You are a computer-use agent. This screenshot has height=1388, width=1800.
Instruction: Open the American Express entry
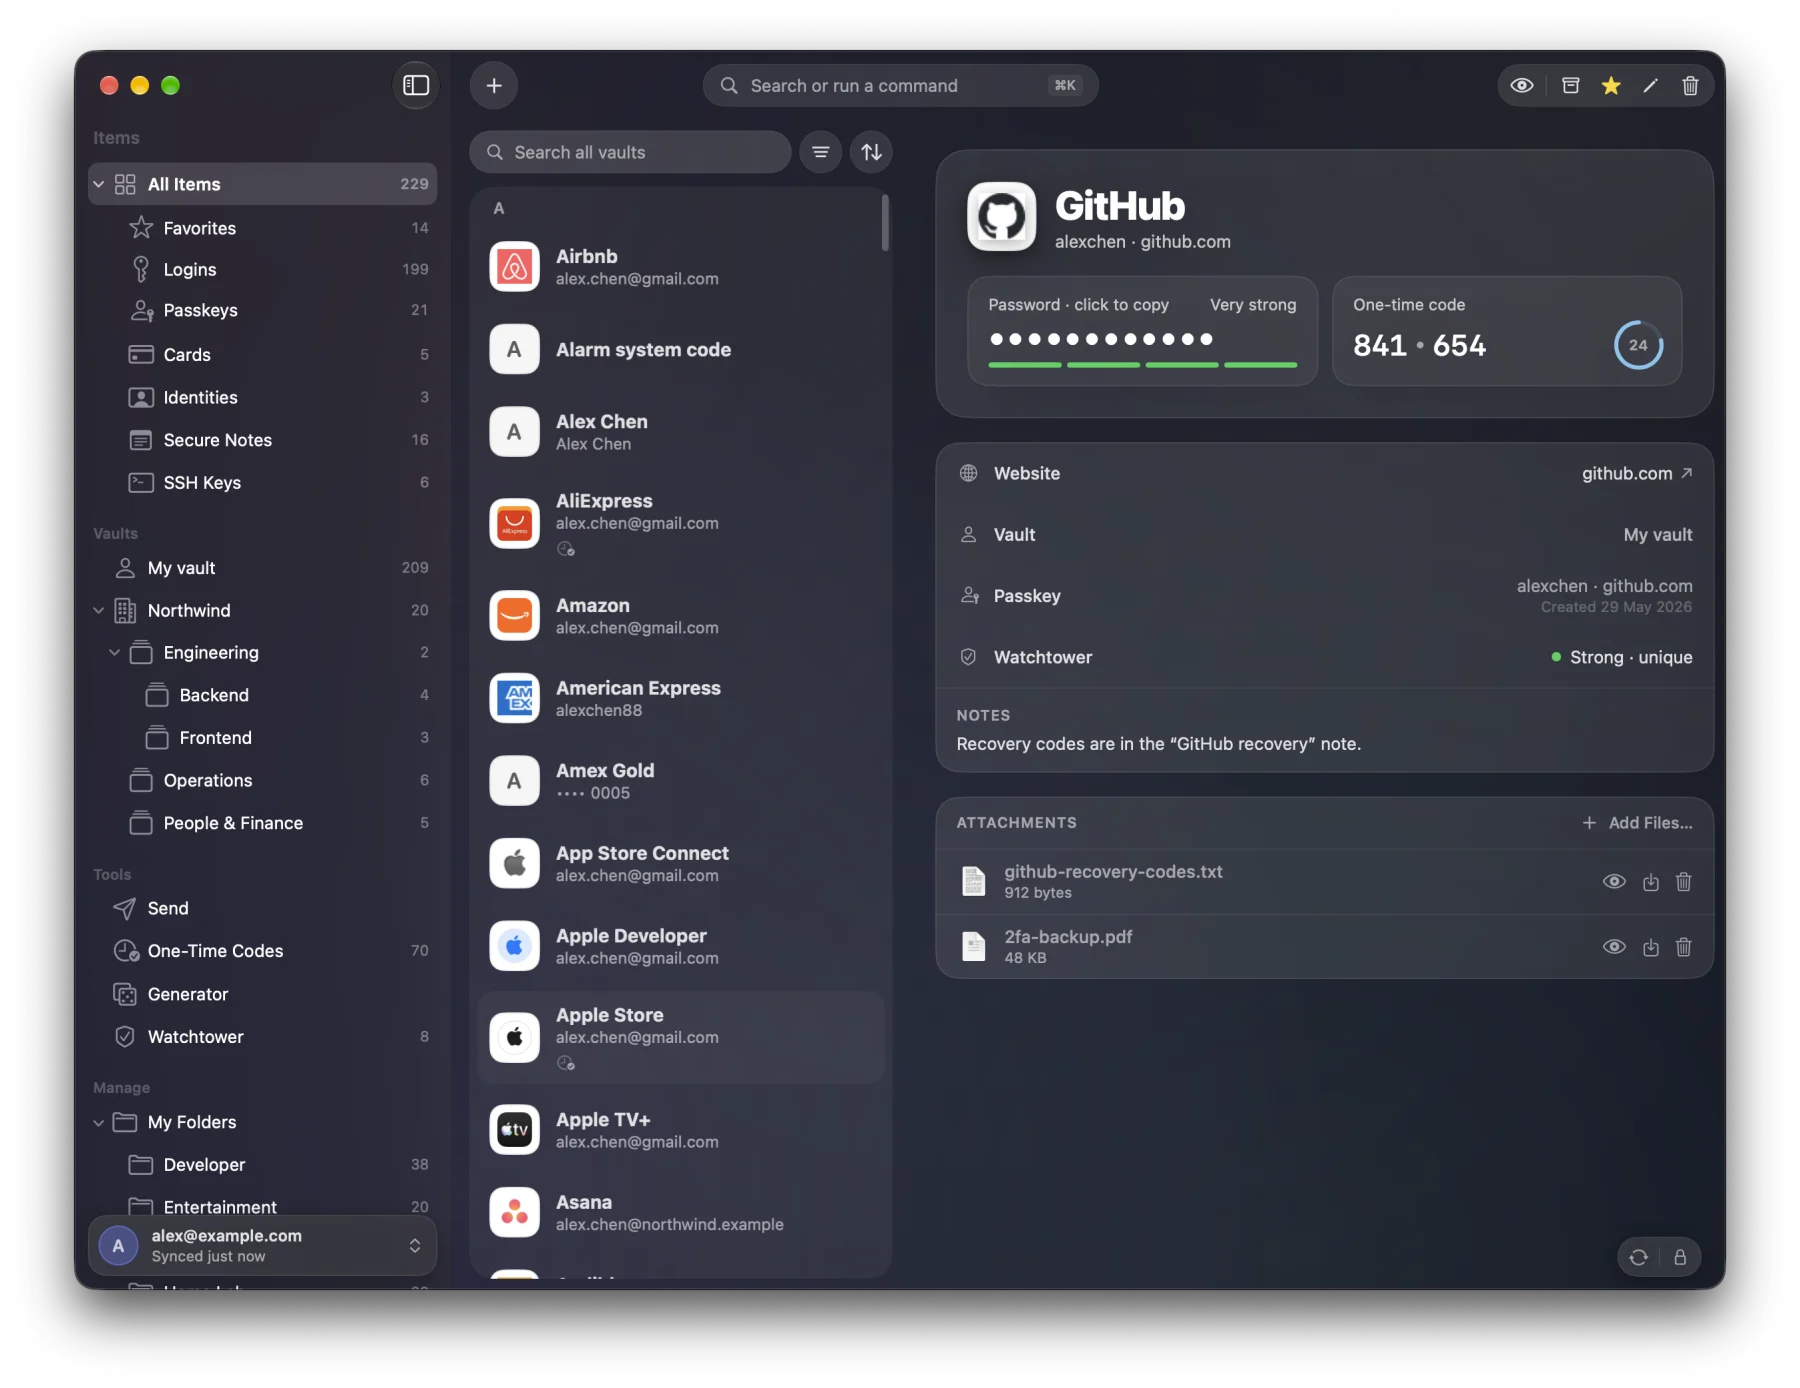point(681,698)
